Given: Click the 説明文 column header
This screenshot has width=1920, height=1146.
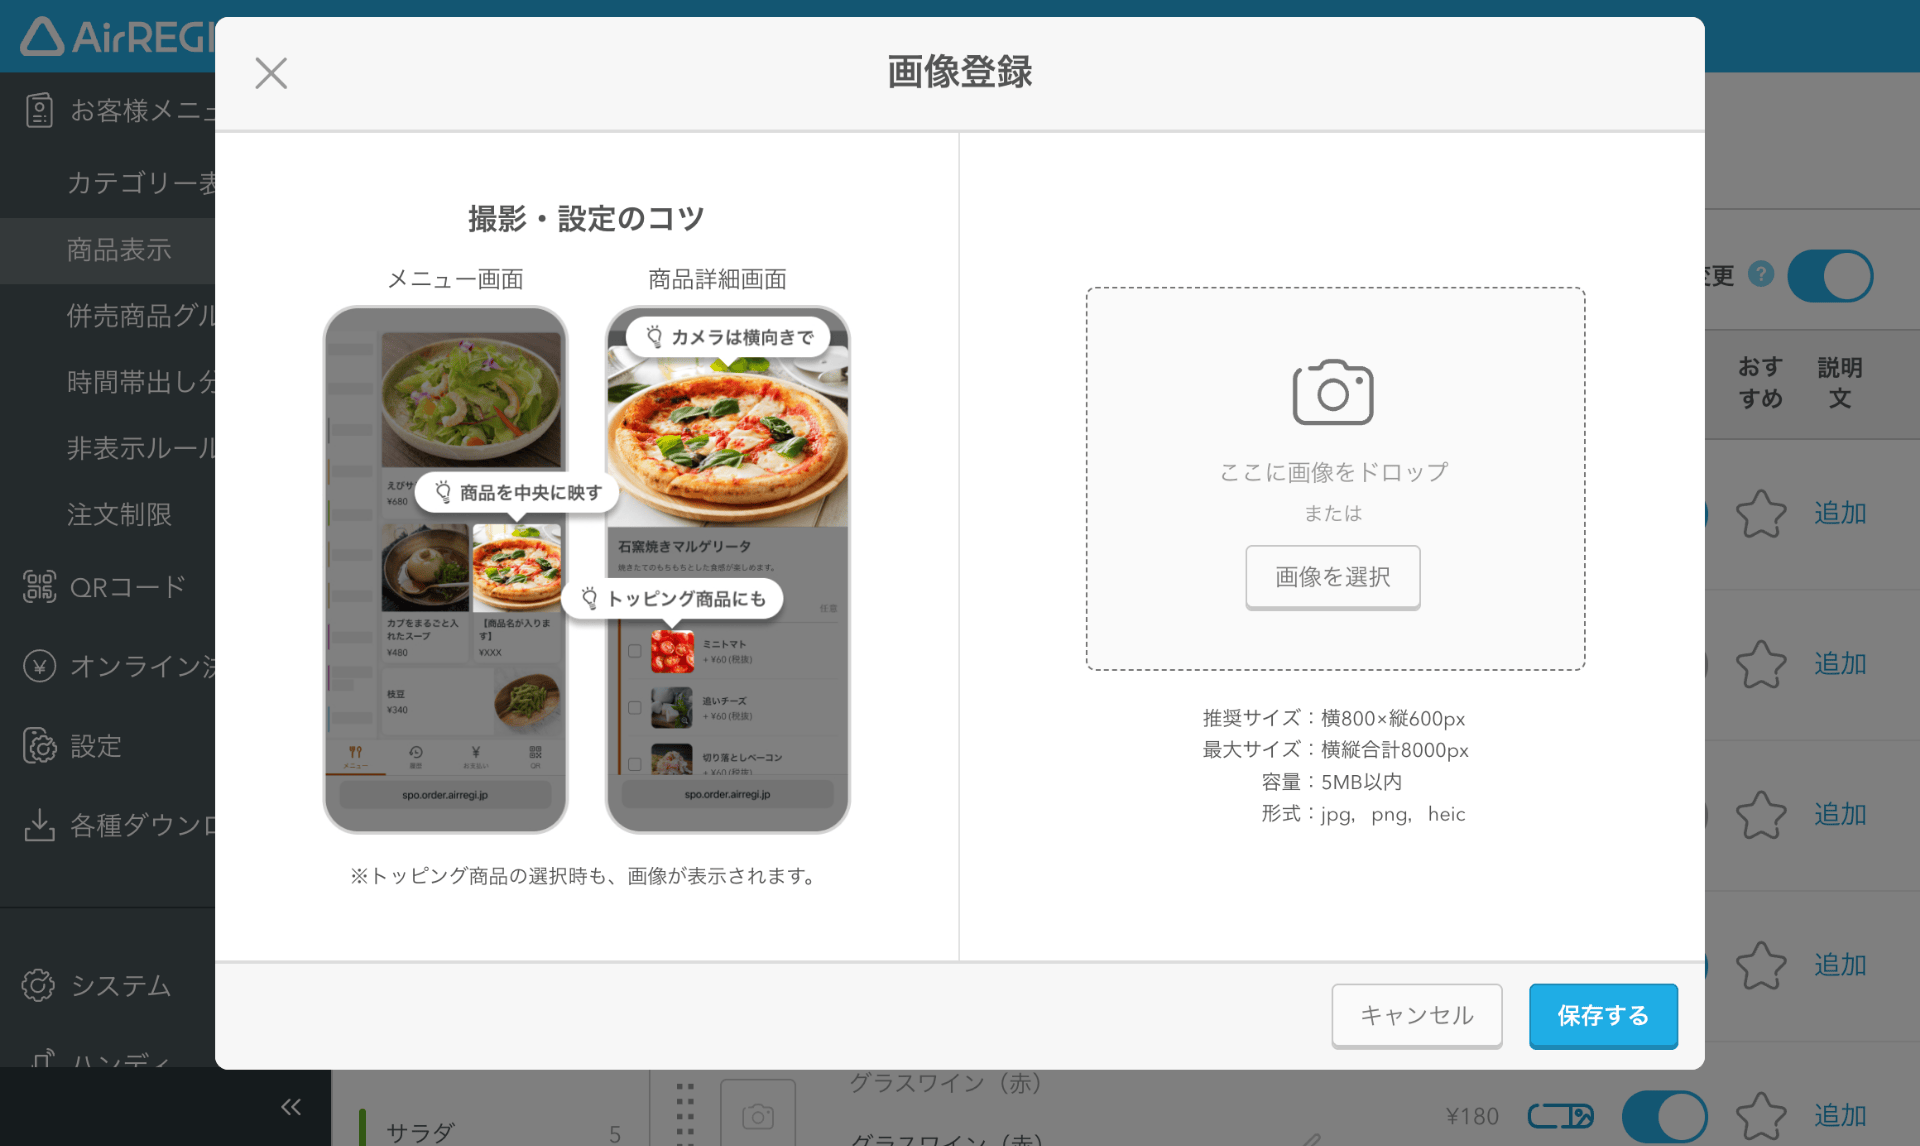Looking at the screenshot, I should click(x=1840, y=383).
